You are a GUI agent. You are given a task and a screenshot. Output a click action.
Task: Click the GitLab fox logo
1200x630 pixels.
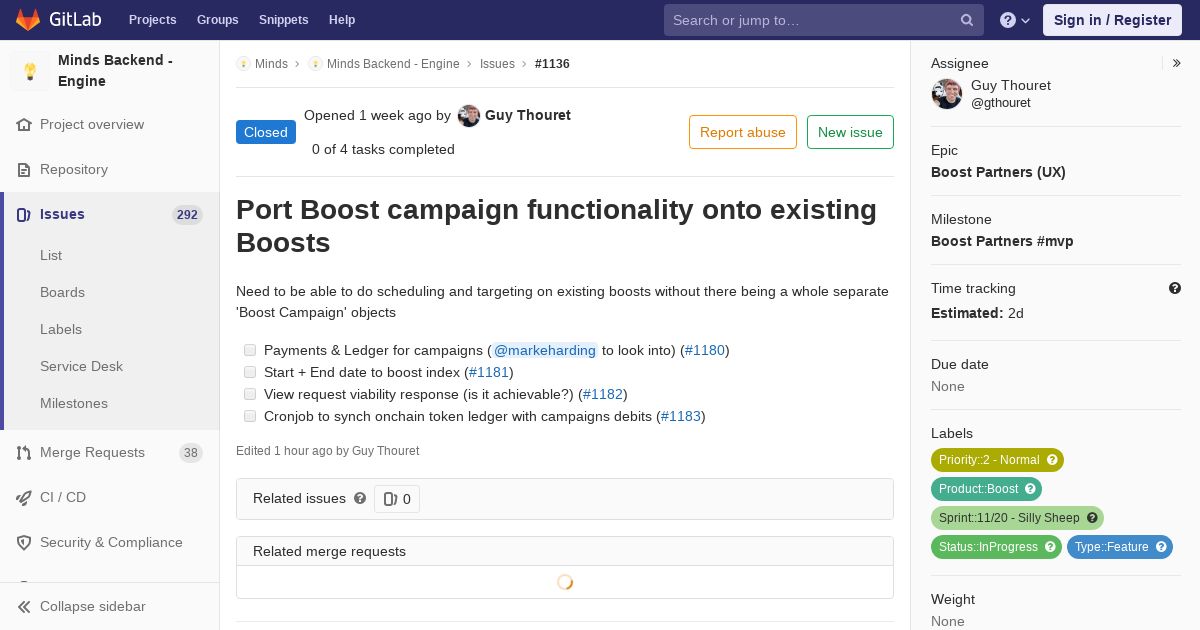pyautogui.click(x=27, y=19)
